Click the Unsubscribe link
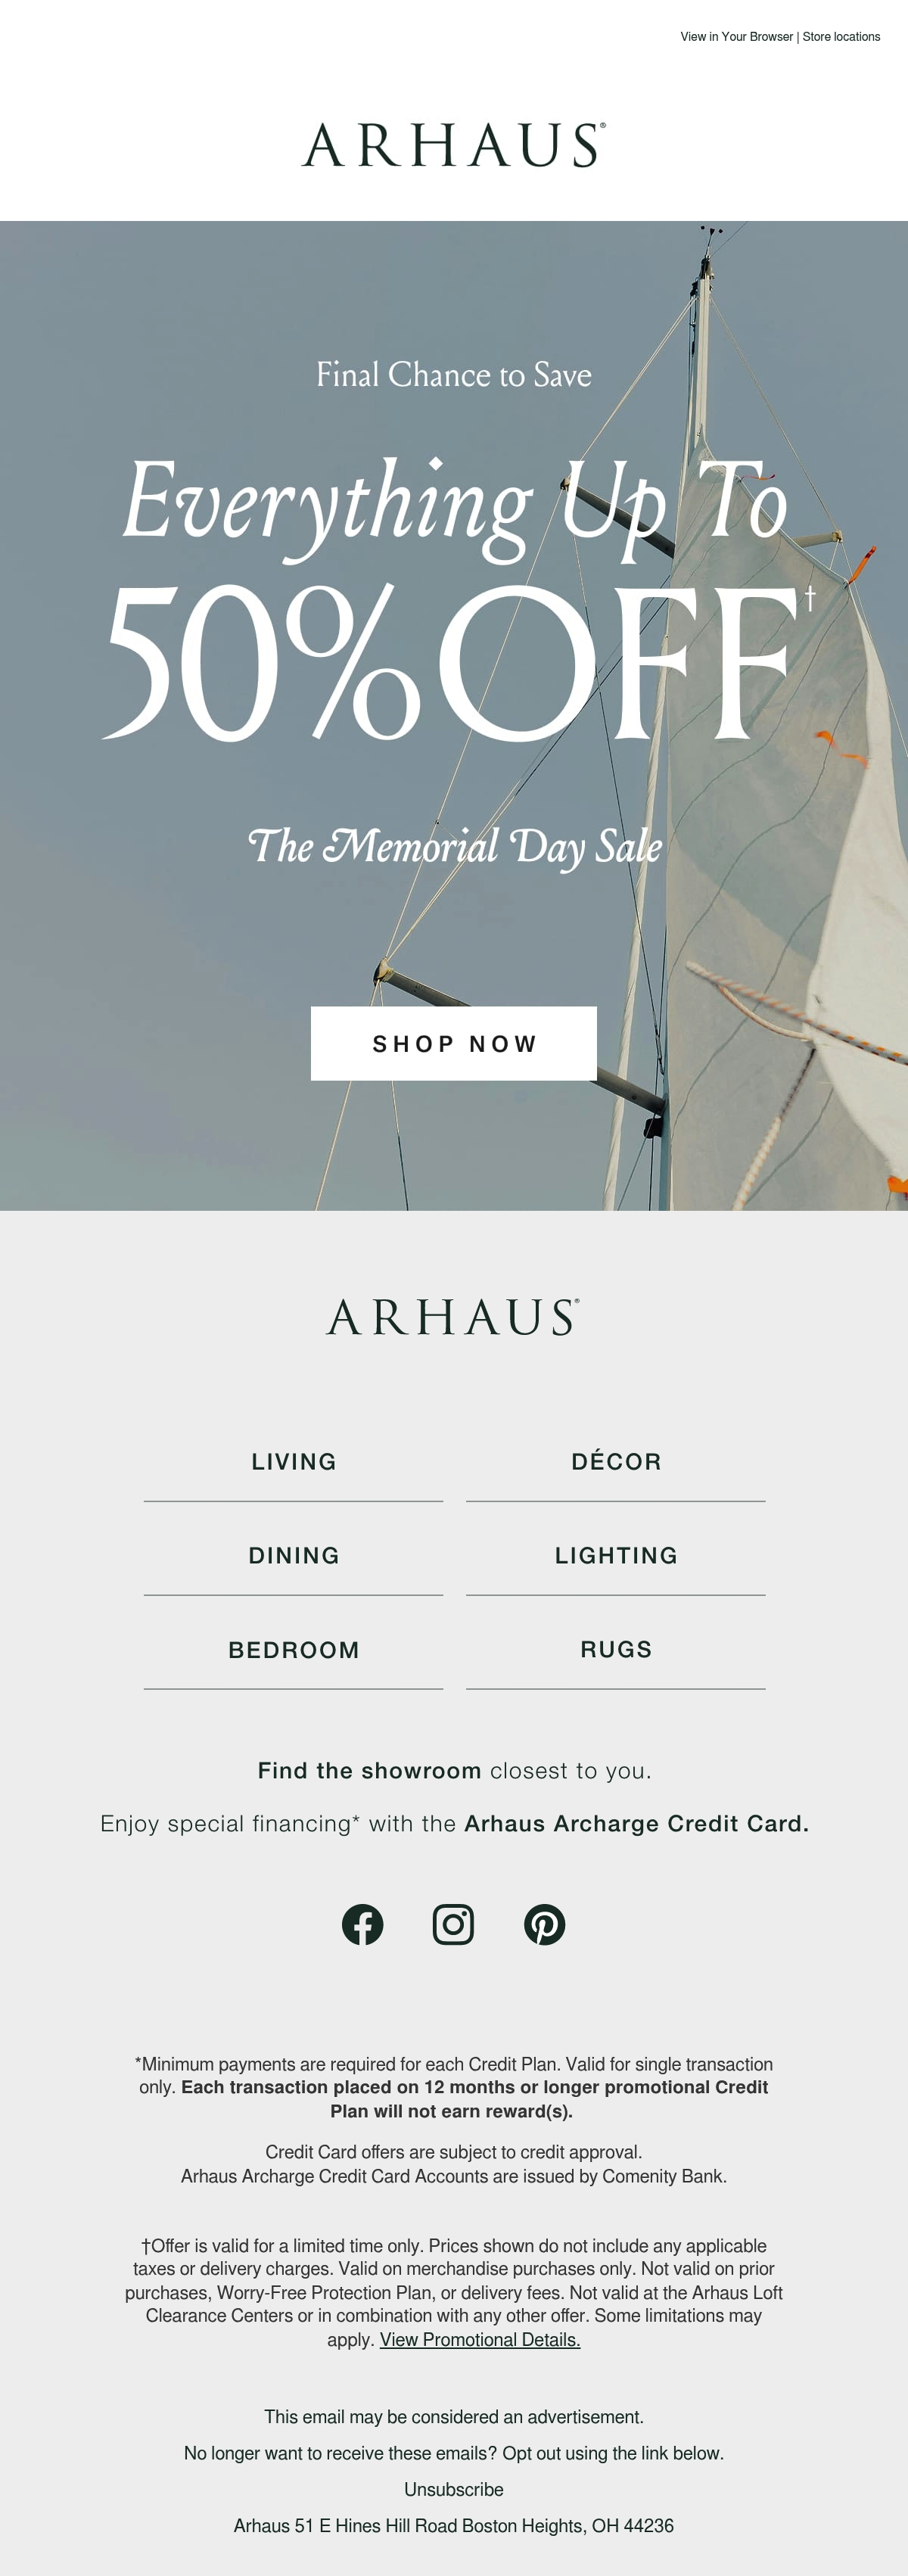Image resolution: width=908 pixels, height=2576 pixels. click(454, 2489)
